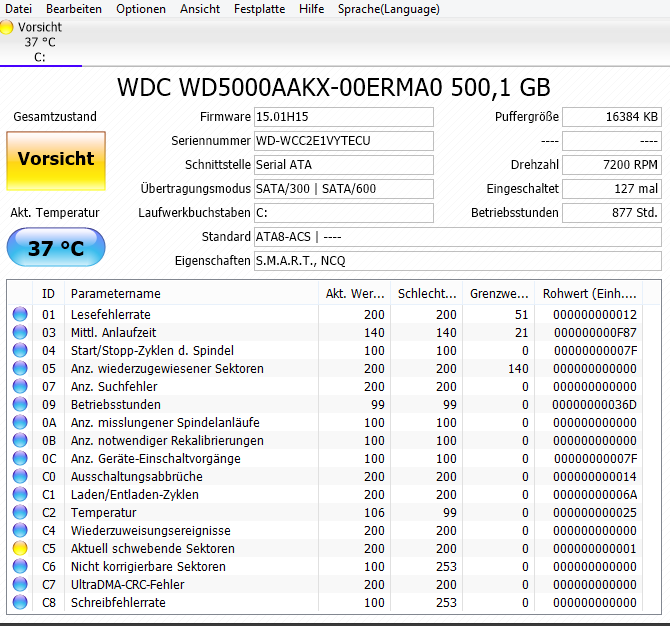The image size is (670, 626).
Task: Click the Schnittstelle field Serial ATA
Action: tap(344, 165)
